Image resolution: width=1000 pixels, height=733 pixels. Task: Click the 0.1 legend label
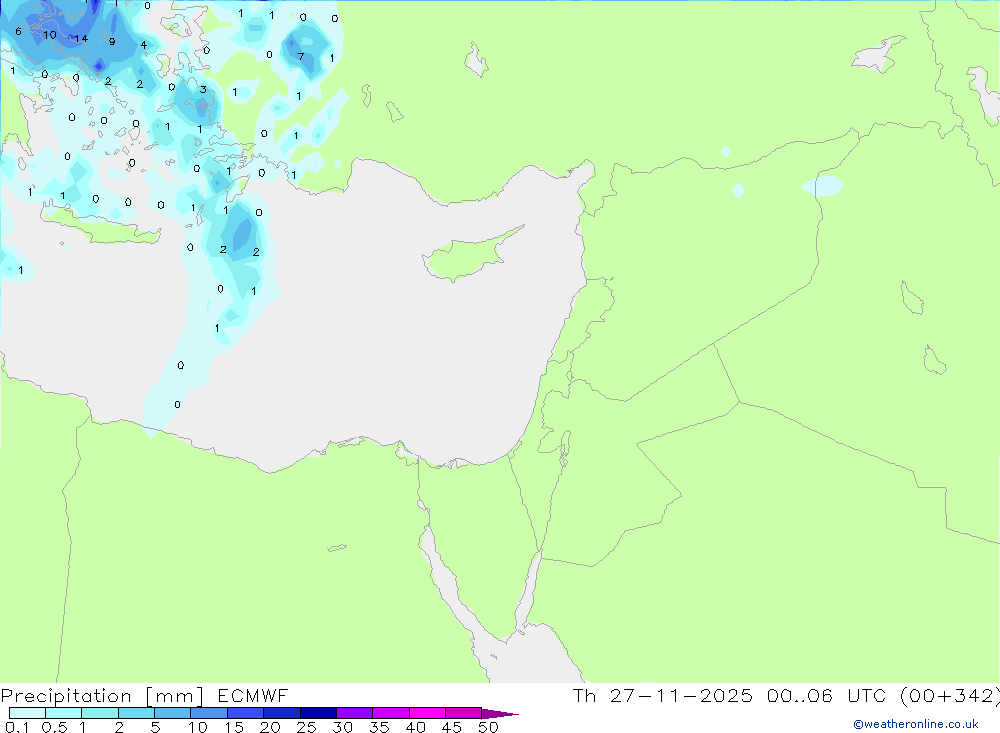point(17,727)
